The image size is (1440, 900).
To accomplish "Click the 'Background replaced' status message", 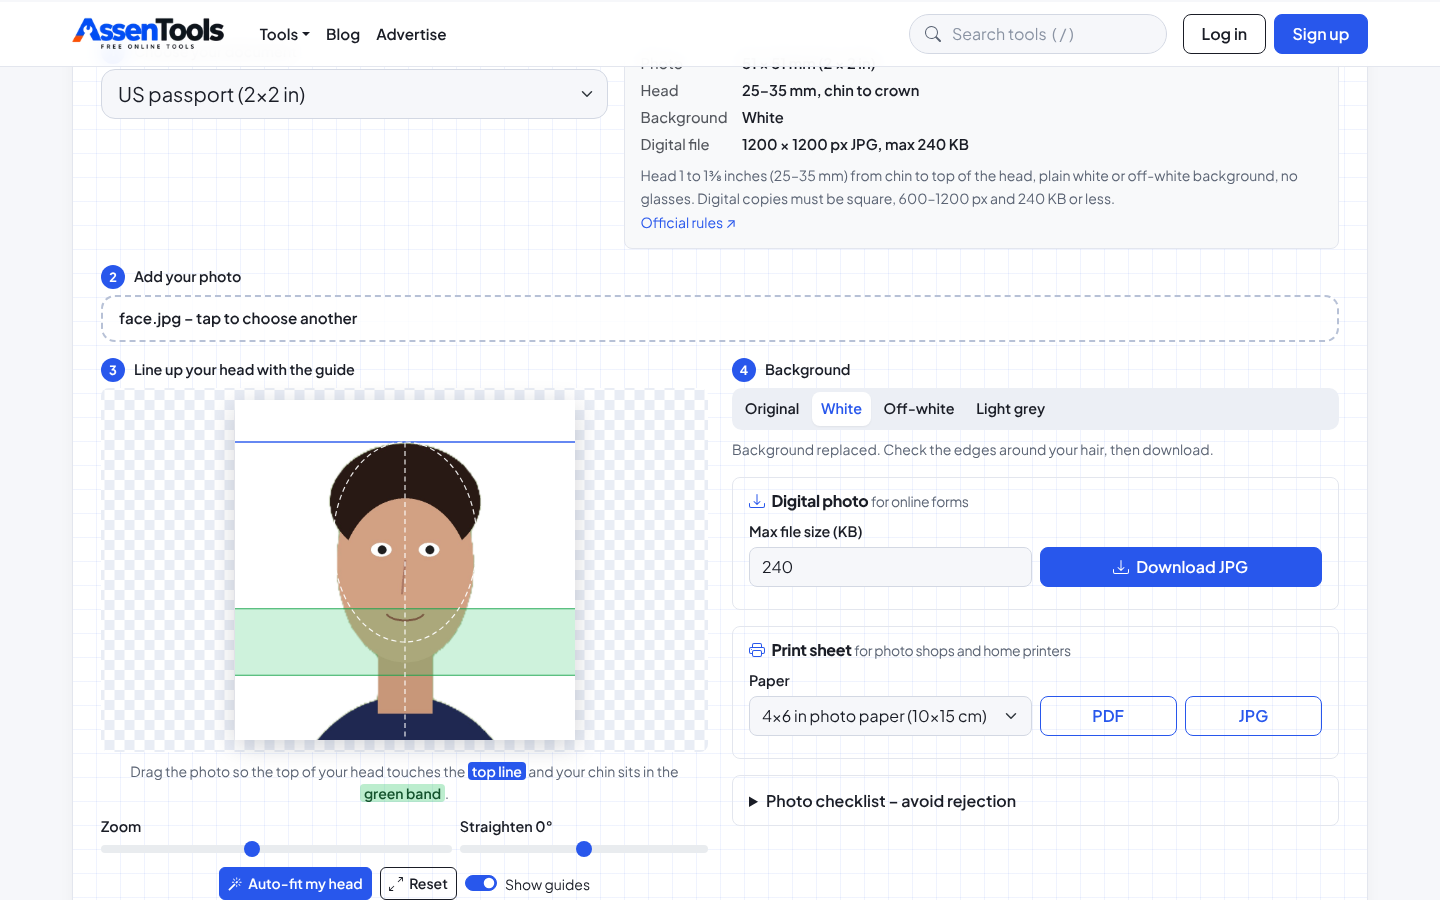I will [x=972, y=450].
